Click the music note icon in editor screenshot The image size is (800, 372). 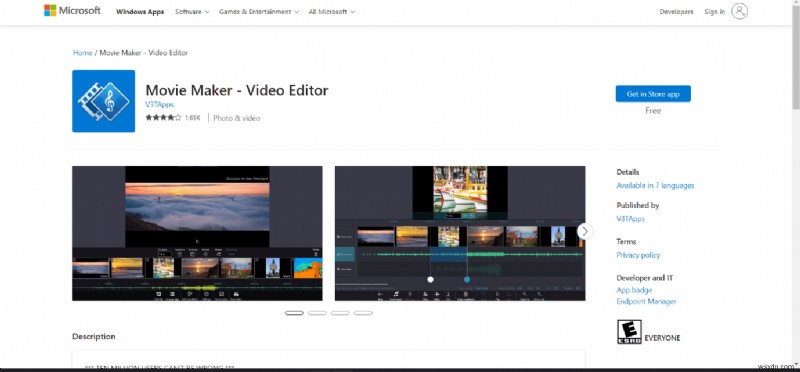point(395,295)
